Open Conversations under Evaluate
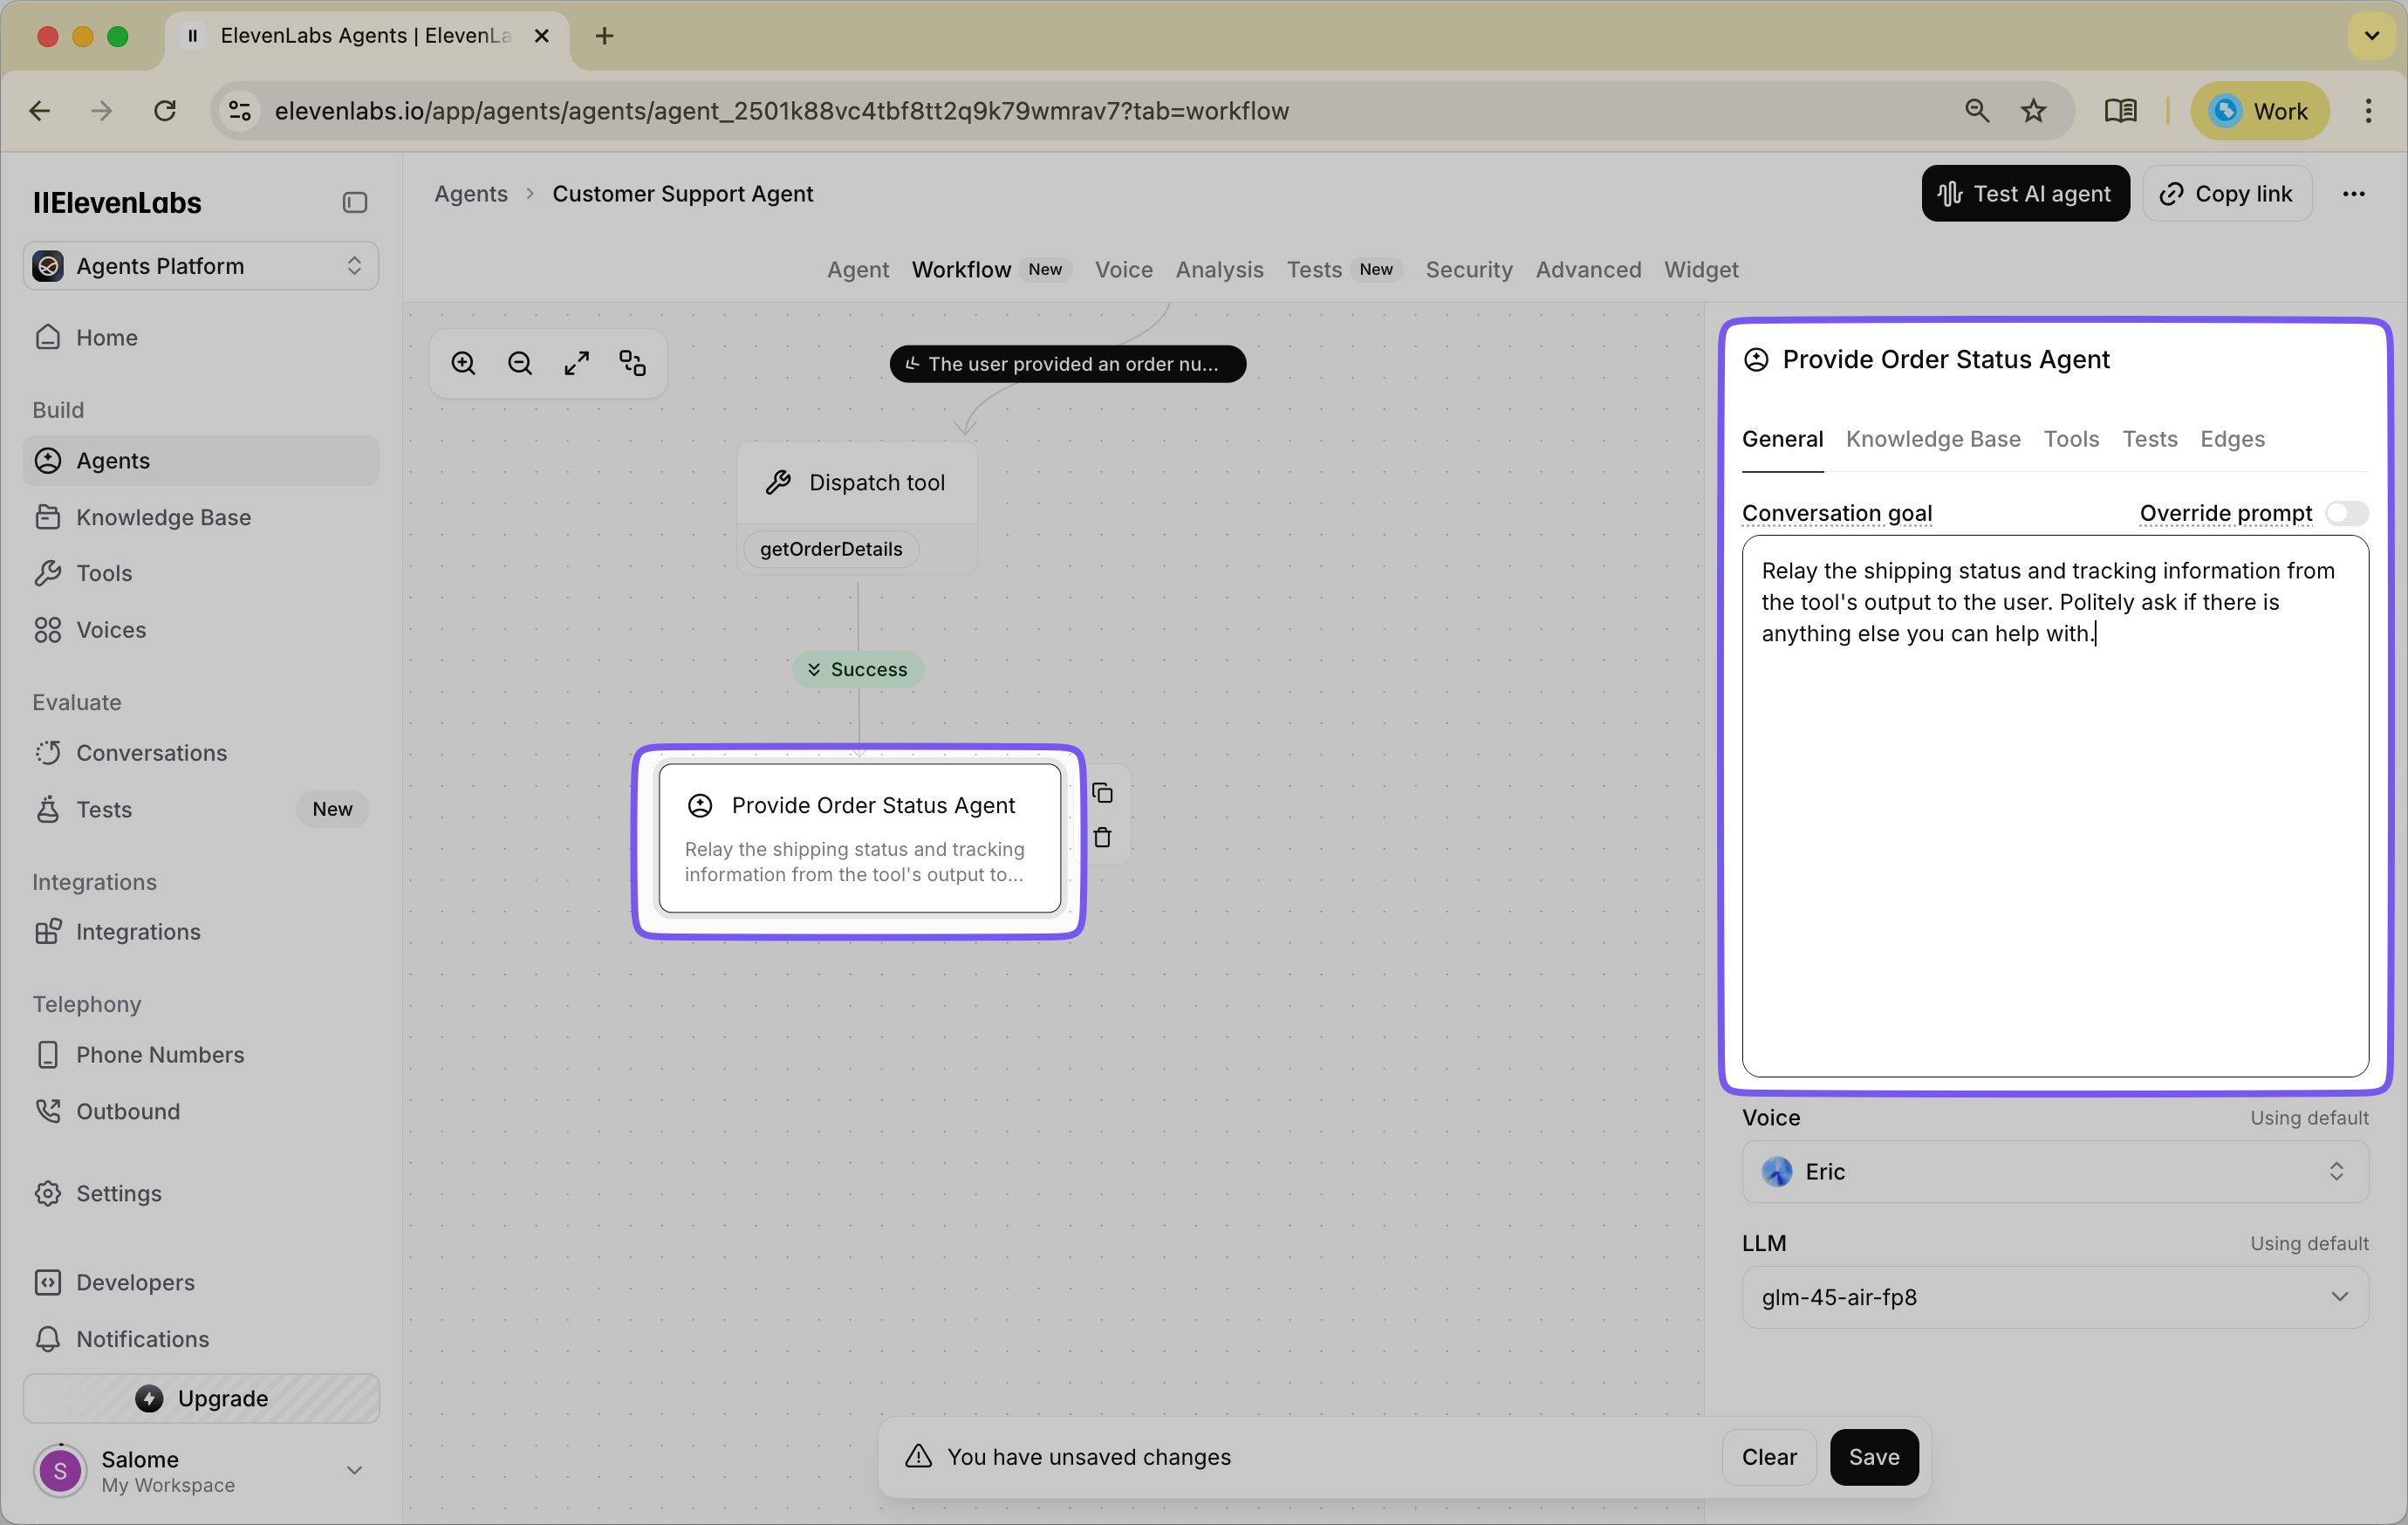The width and height of the screenshot is (2408, 1525). tap(150, 752)
